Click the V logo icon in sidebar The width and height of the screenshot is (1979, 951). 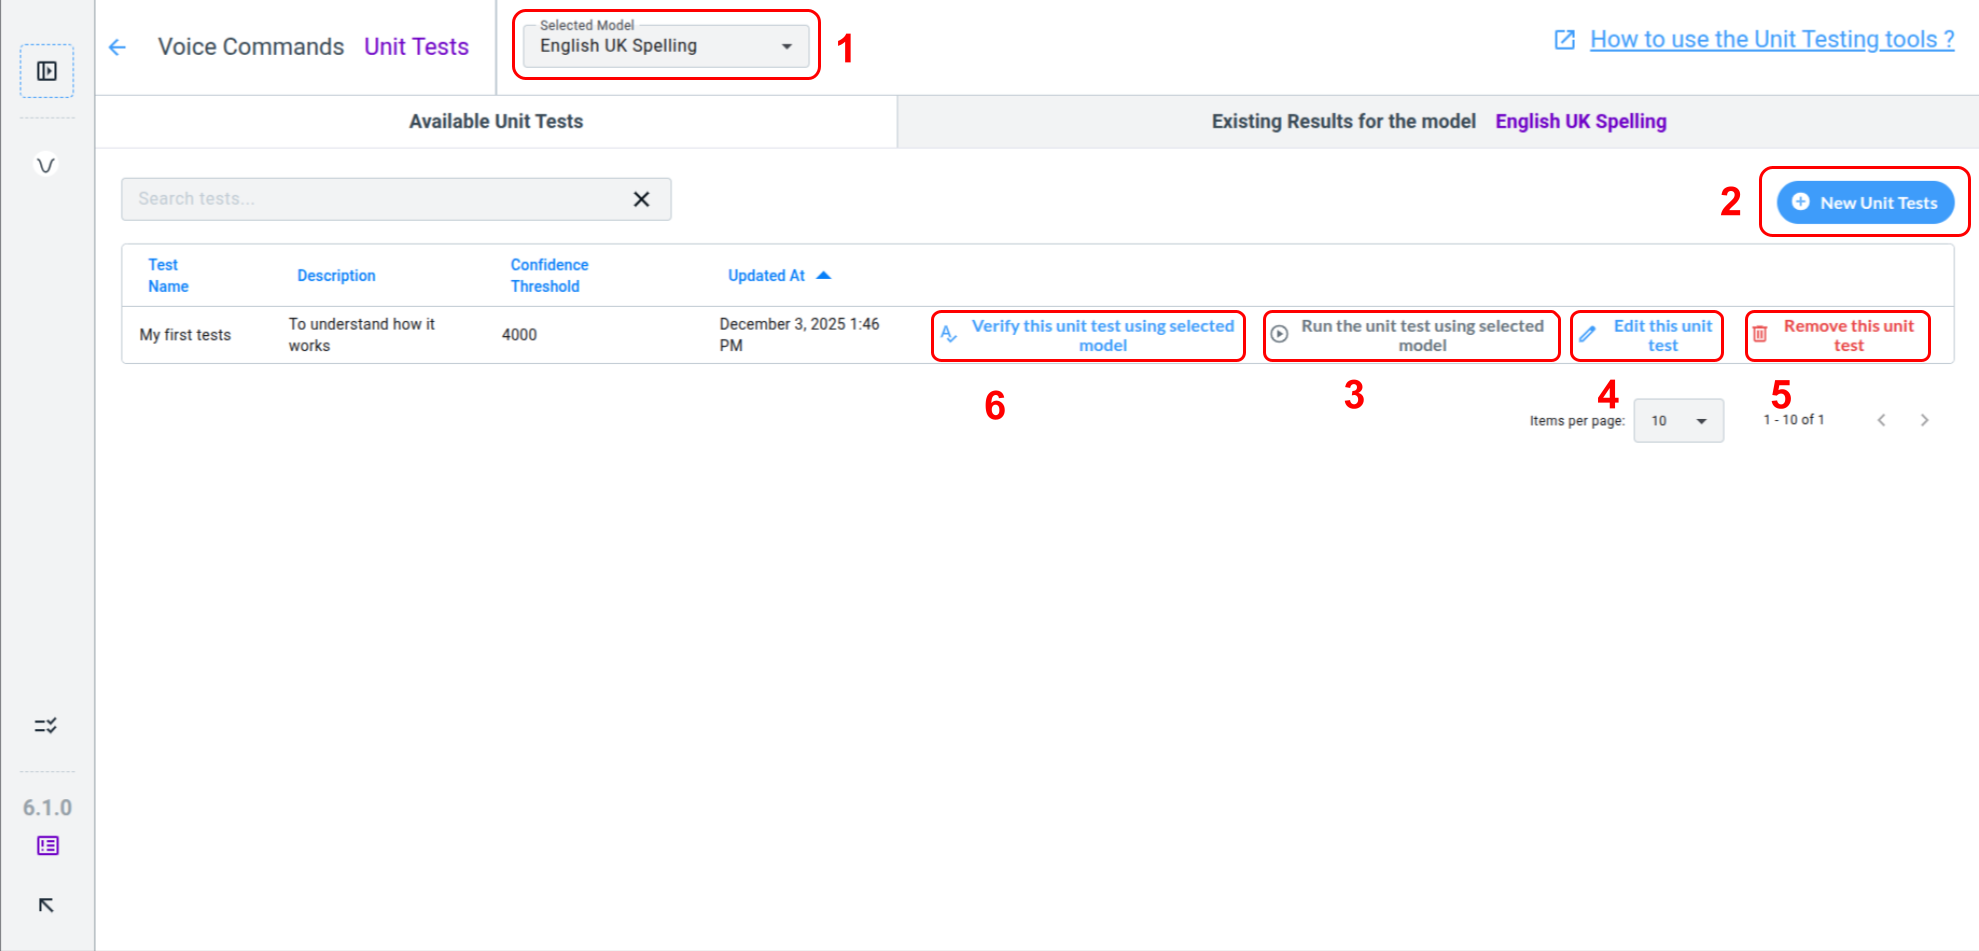46,165
